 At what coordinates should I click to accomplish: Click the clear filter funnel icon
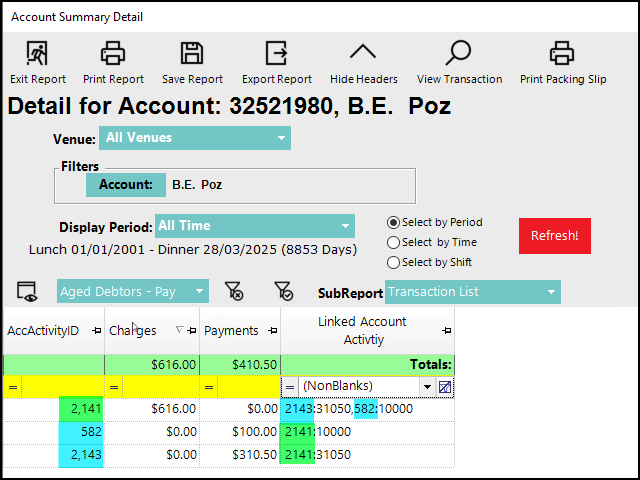pyautogui.click(x=234, y=291)
